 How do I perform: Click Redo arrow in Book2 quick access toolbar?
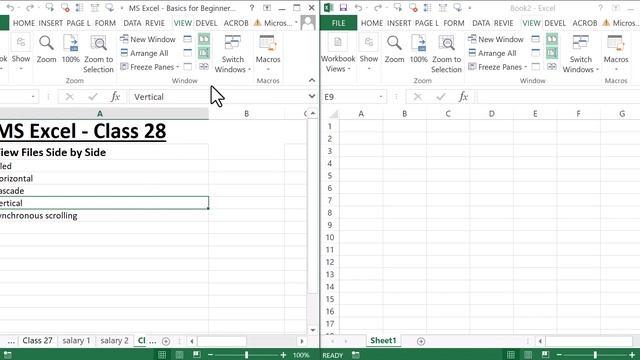coord(378,8)
